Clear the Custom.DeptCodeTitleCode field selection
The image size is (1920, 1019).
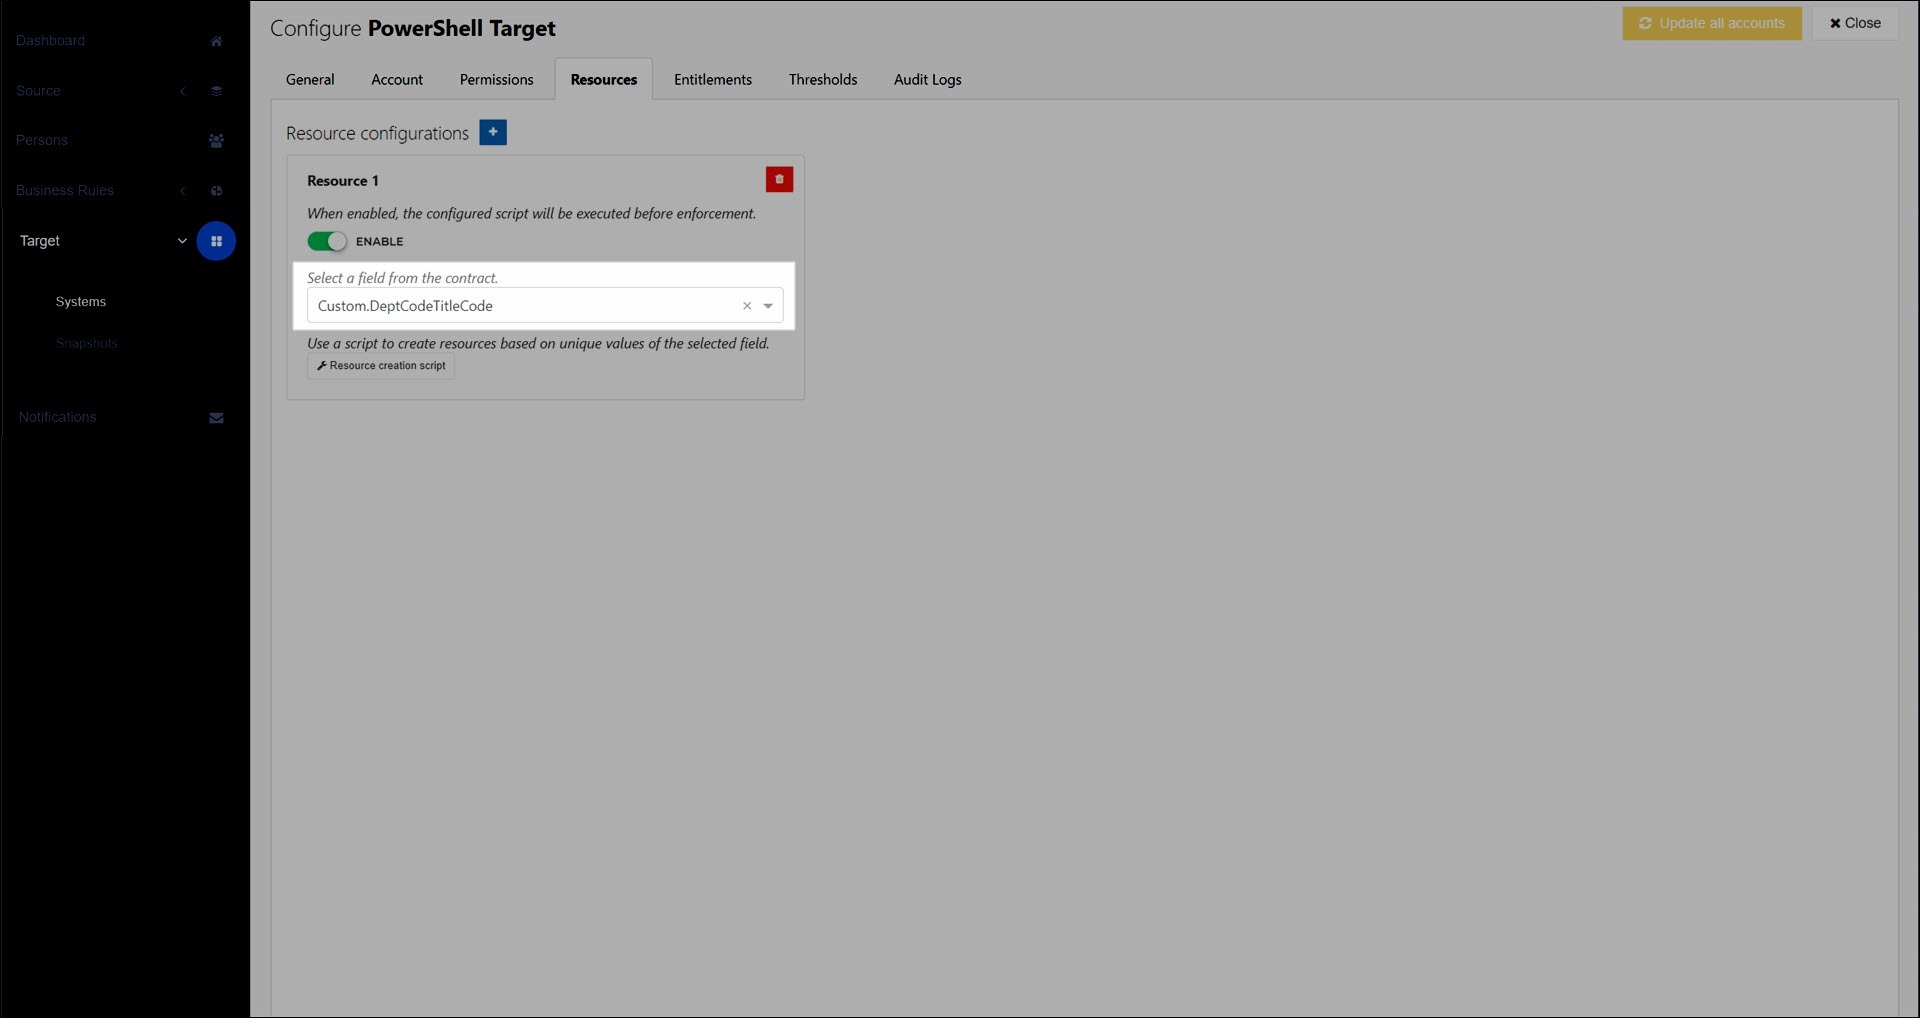click(747, 306)
